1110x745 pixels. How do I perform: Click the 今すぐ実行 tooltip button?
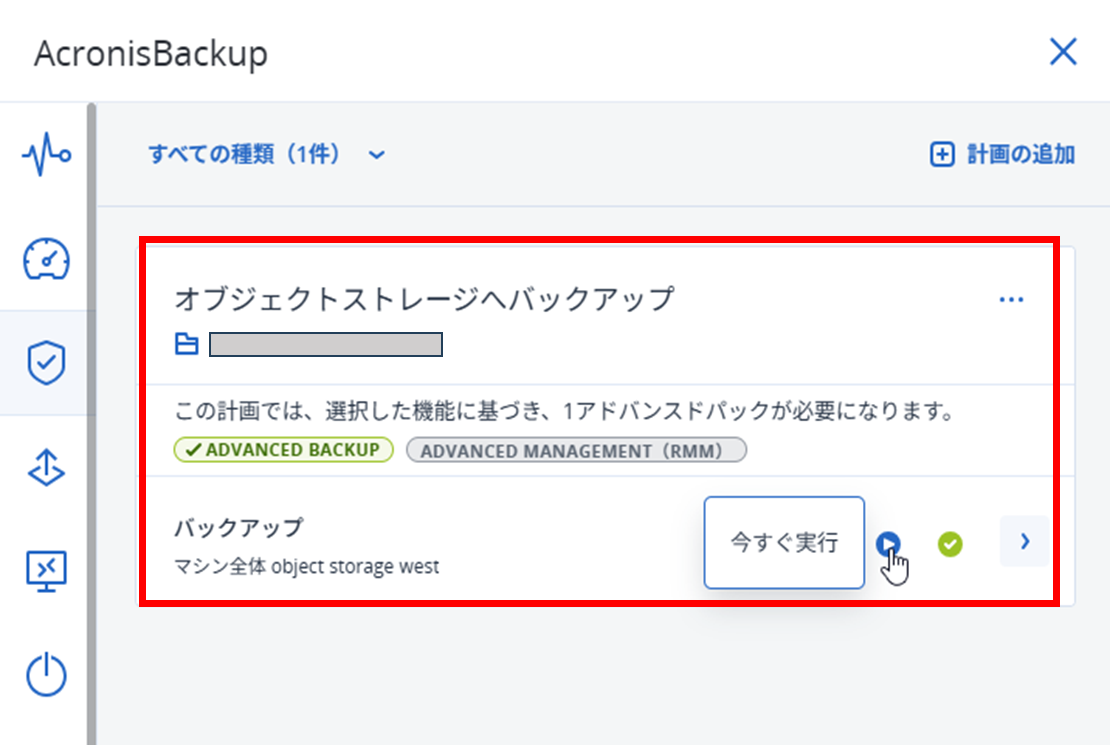[784, 543]
